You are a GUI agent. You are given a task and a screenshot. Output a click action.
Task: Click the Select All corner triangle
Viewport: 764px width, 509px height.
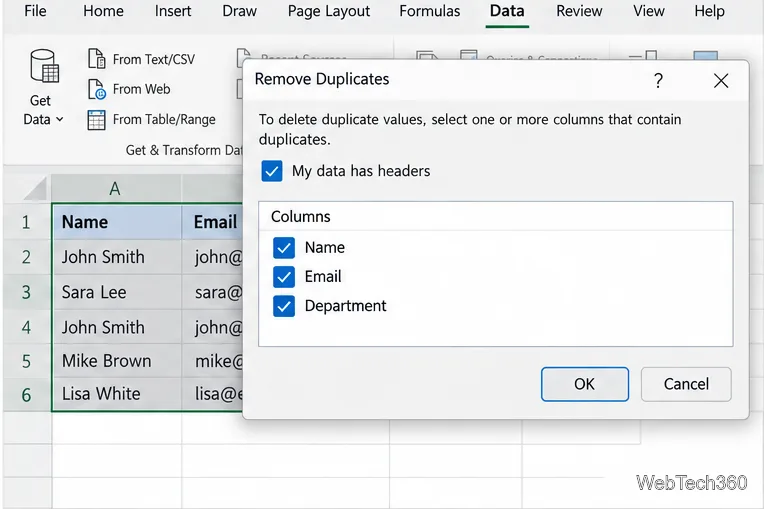(x=35, y=189)
